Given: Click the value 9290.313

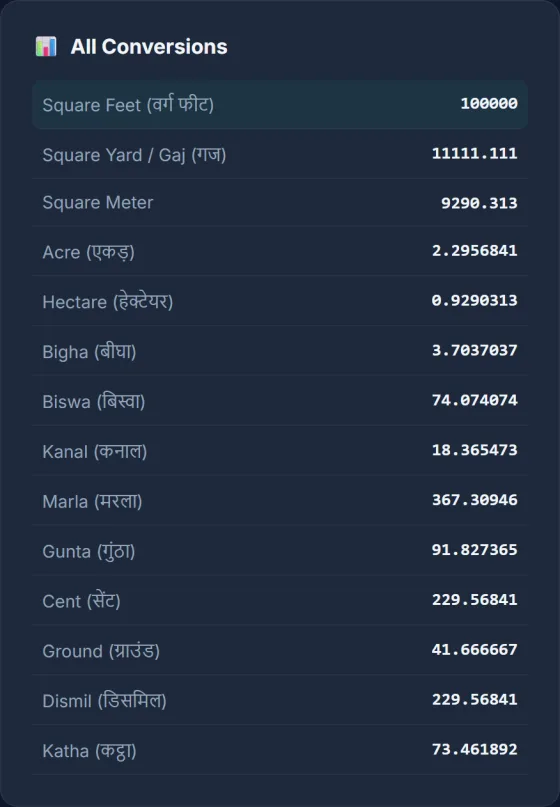Looking at the screenshot, I should tap(479, 203).
